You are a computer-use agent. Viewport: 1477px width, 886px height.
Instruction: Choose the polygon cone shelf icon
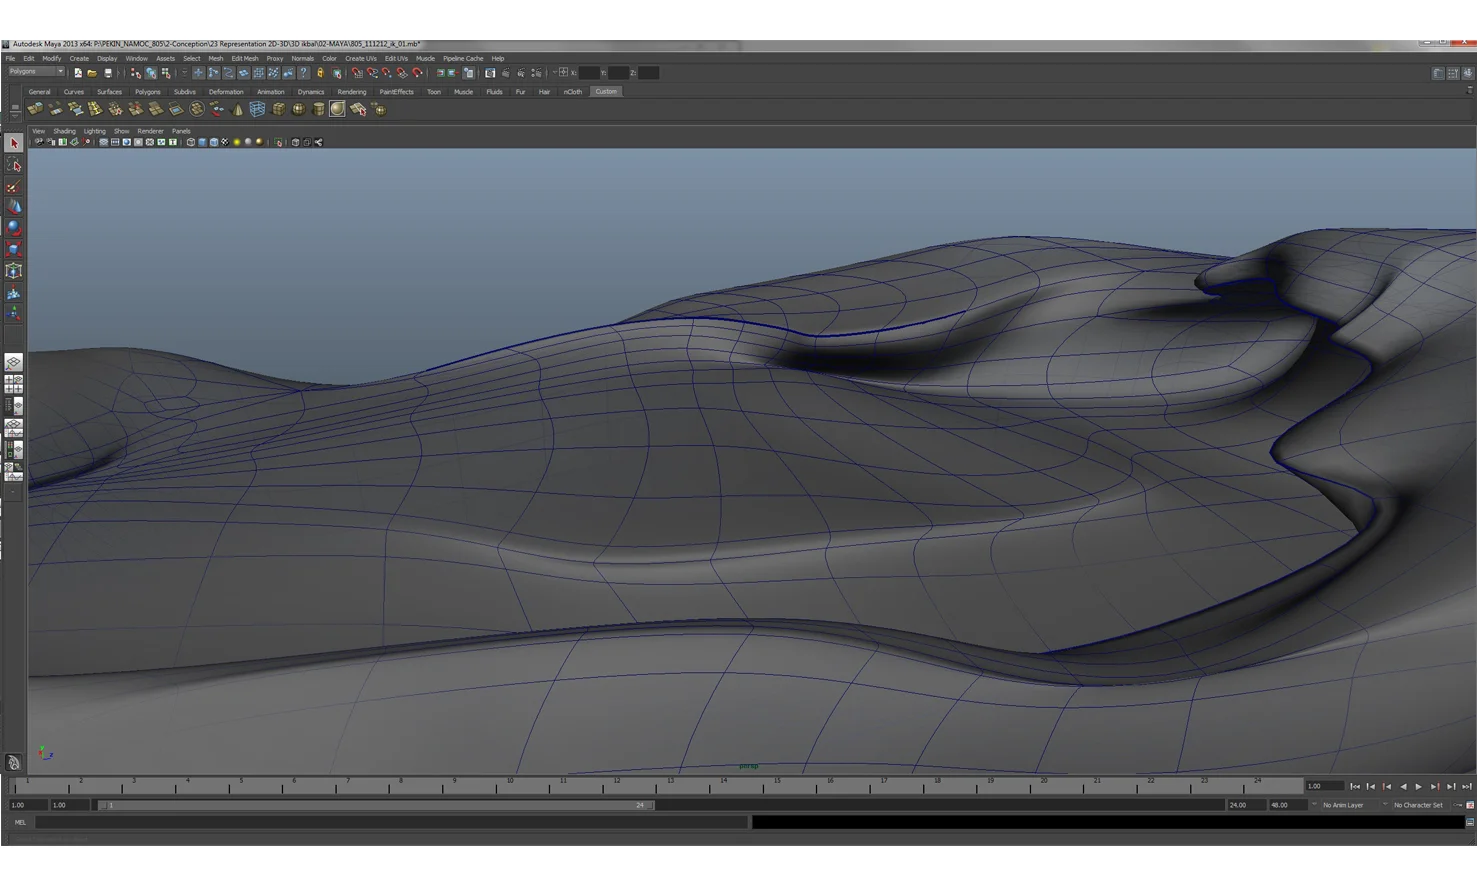(x=237, y=110)
